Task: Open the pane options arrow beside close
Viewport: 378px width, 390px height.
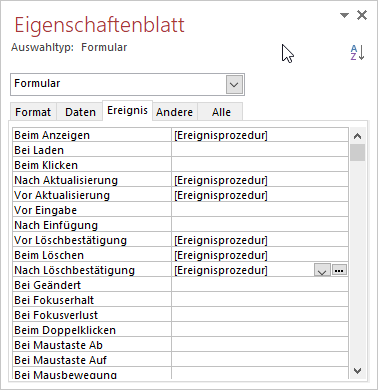Action: [x=344, y=15]
